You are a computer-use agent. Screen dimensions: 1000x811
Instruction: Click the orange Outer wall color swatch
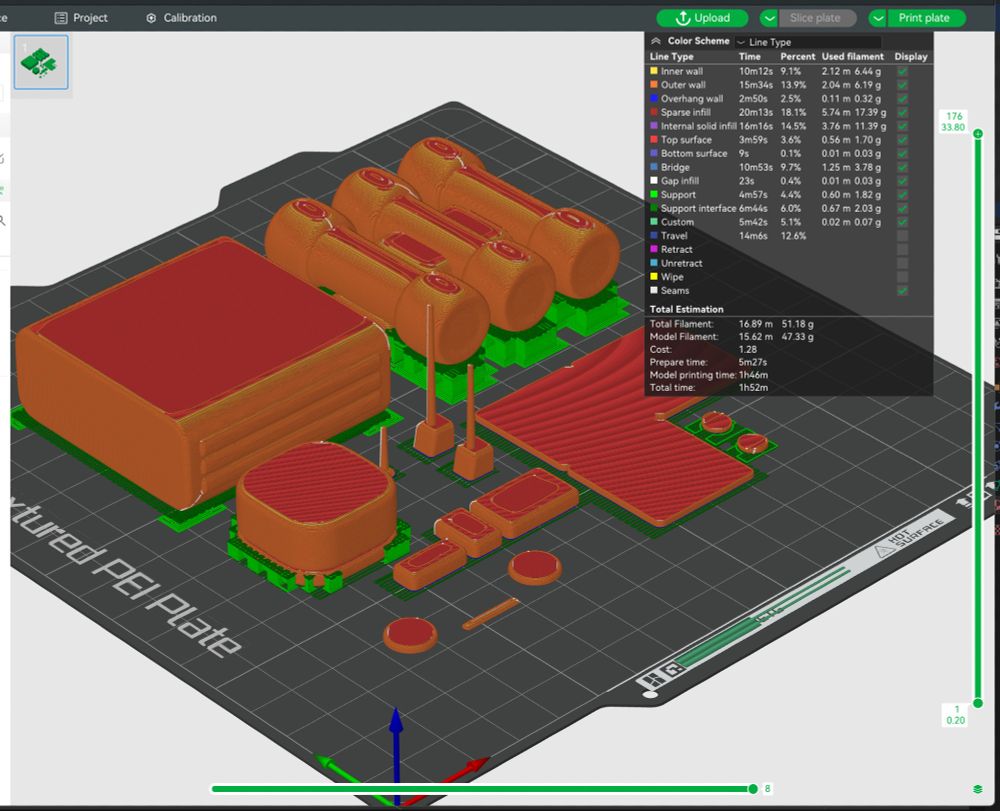point(654,84)
